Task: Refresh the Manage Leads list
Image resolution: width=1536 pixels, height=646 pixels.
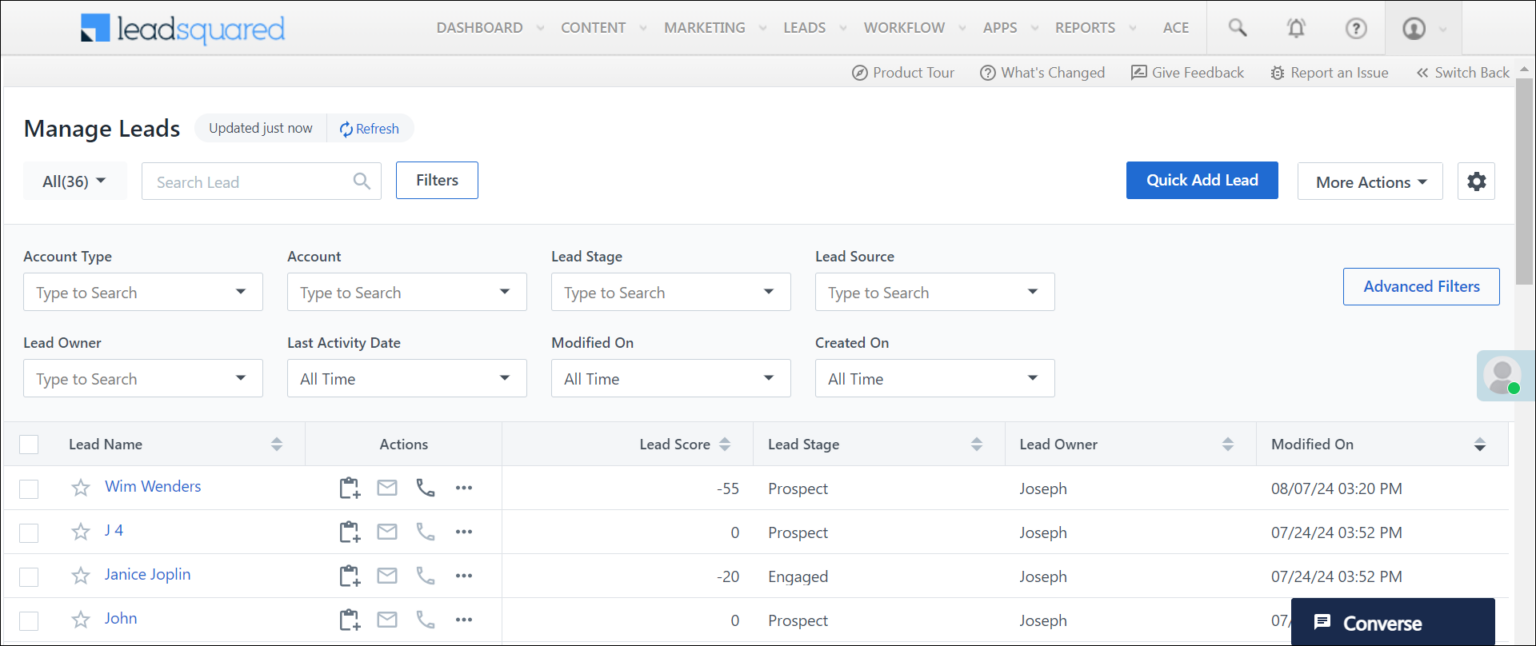Action: coord(370,128)
